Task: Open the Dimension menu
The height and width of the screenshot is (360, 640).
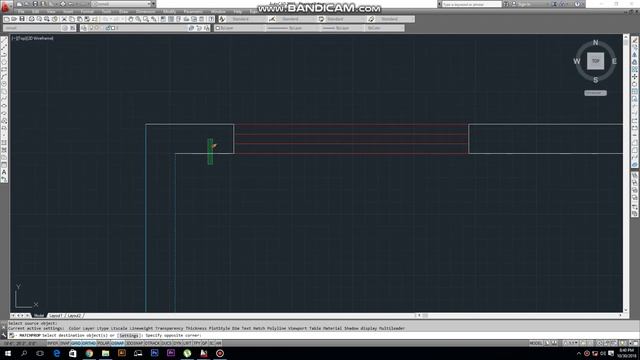Action: 145,11
